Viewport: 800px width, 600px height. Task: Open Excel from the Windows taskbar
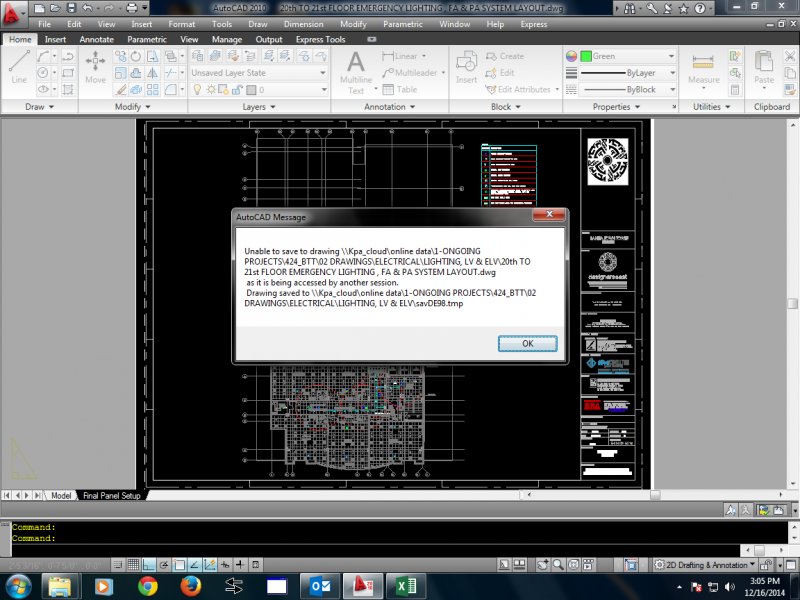[x=406, y=586]
